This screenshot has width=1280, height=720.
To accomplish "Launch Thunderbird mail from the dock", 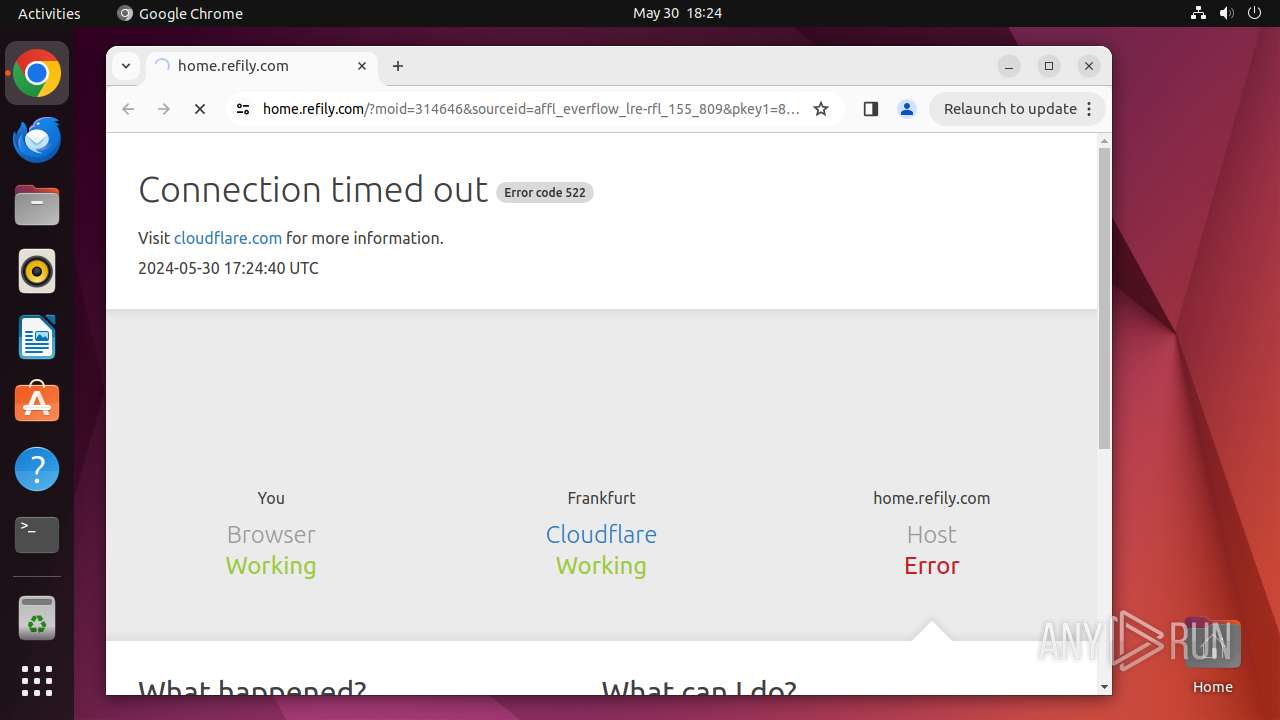I will (37, 140).
